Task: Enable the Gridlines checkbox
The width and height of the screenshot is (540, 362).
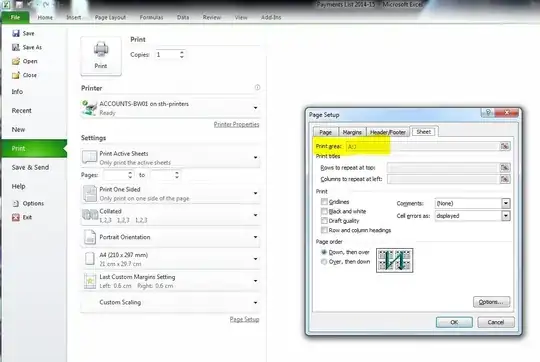Action: tap(324, 202)
